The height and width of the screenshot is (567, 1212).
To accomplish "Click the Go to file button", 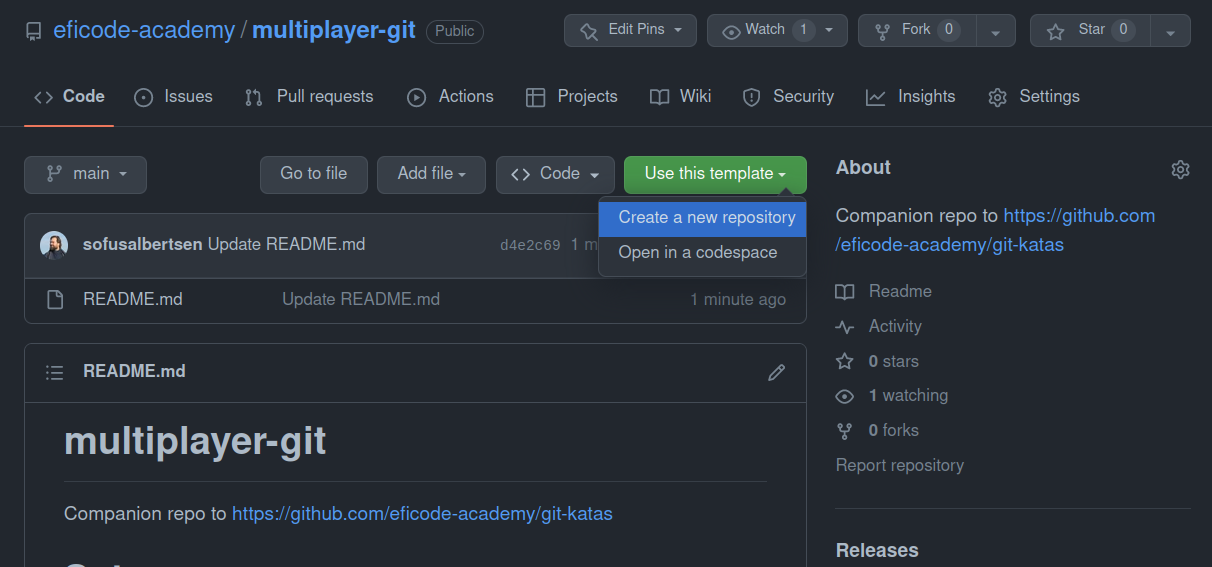I will pos(314,174).
